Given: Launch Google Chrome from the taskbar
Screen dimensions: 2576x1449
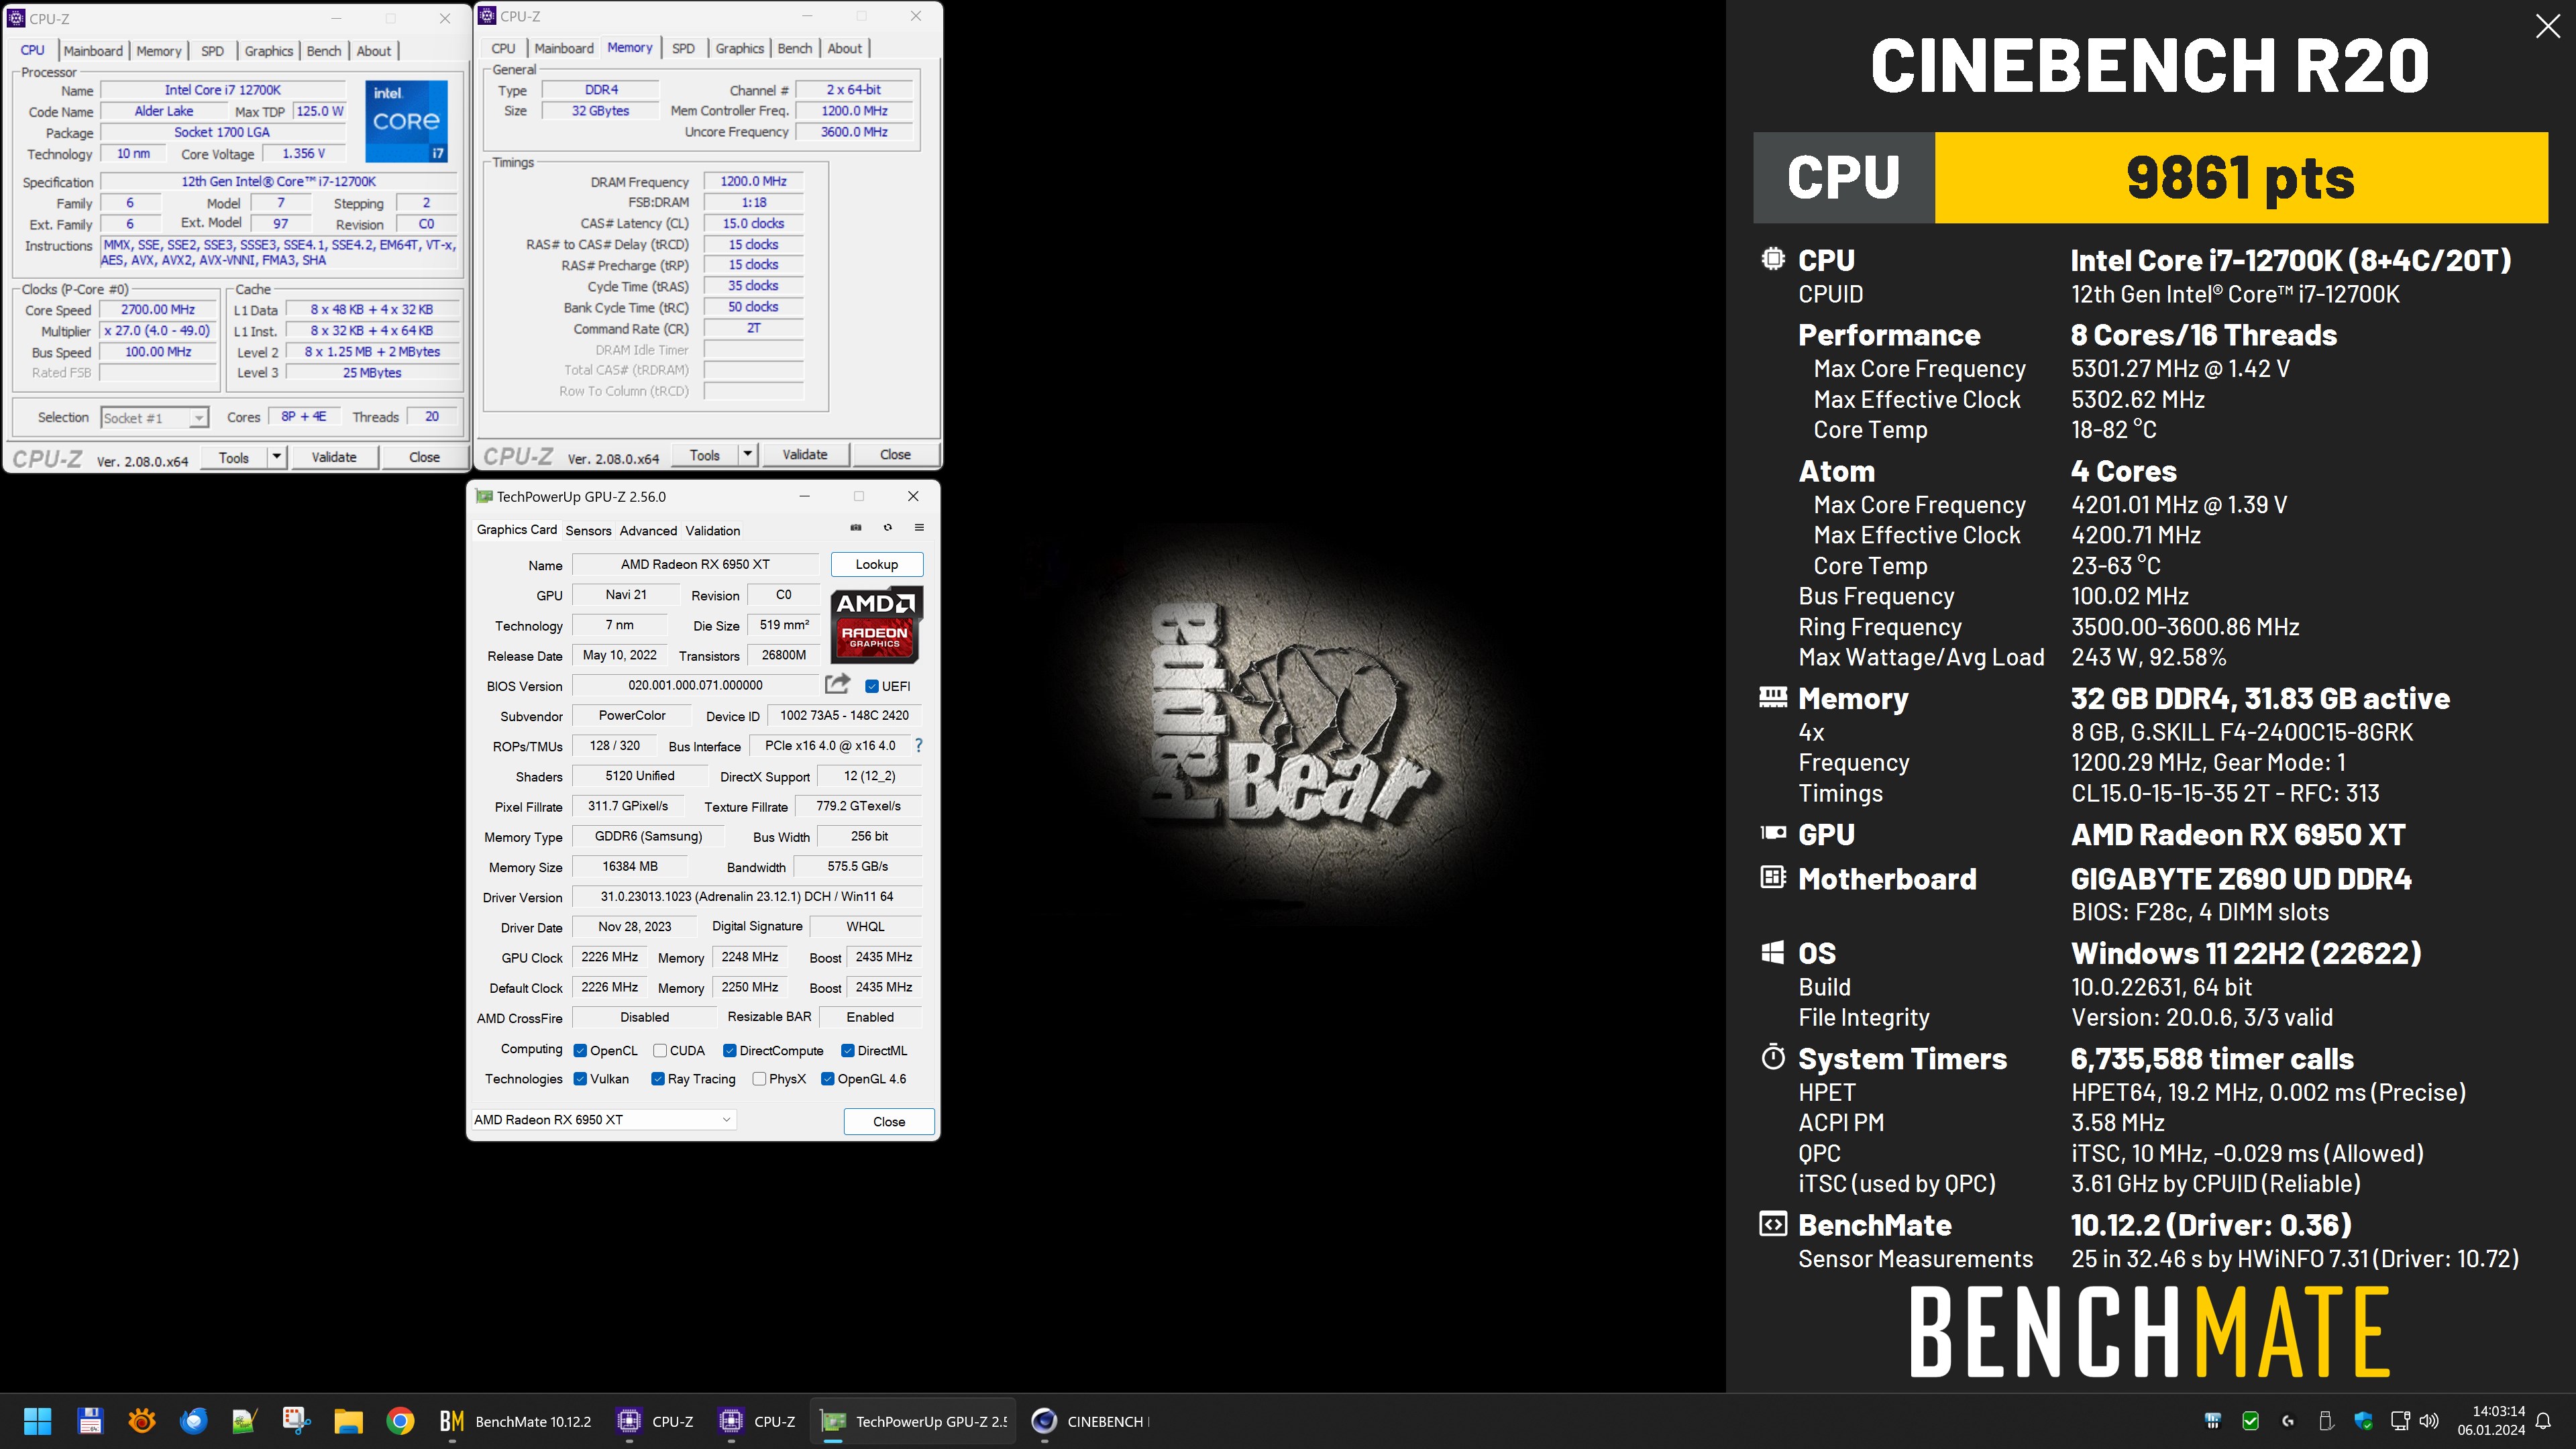Looking at the screenshot, I should tap(400, 1421).
